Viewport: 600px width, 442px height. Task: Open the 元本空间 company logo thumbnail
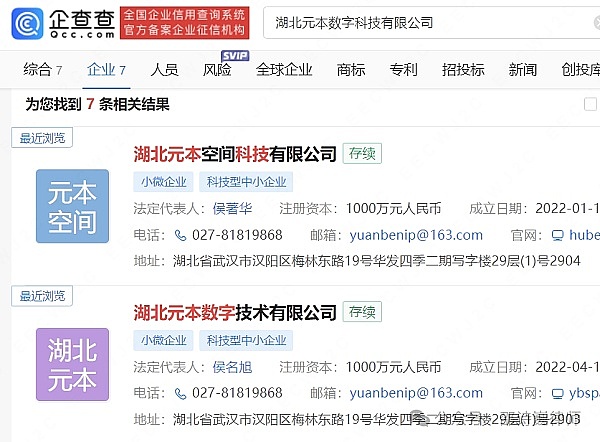point(72,207)
